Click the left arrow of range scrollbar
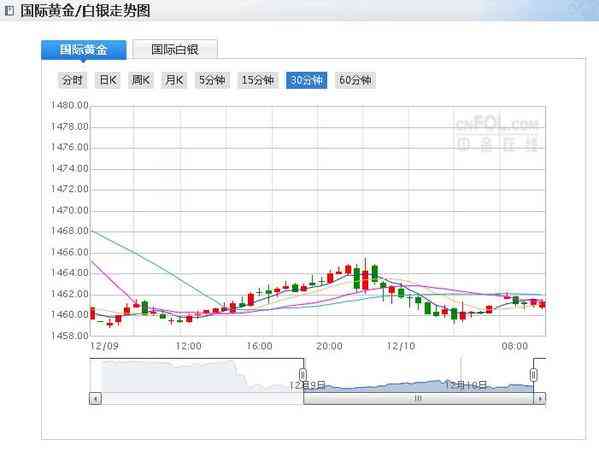This screenshot has width=599, height=451. pyautogui.click(x=96, y=399)
